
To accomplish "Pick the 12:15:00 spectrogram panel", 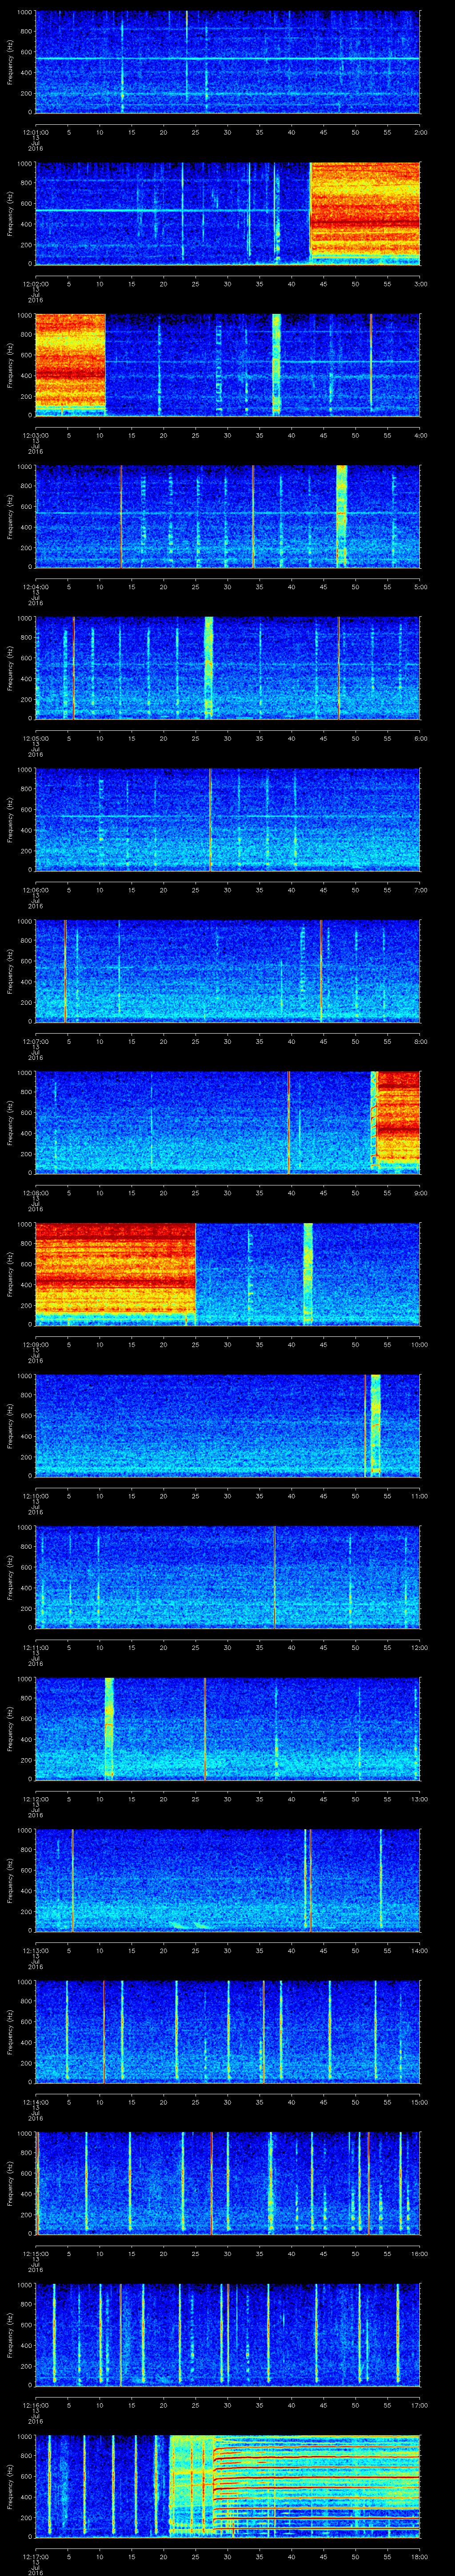I will point(227,2184).
